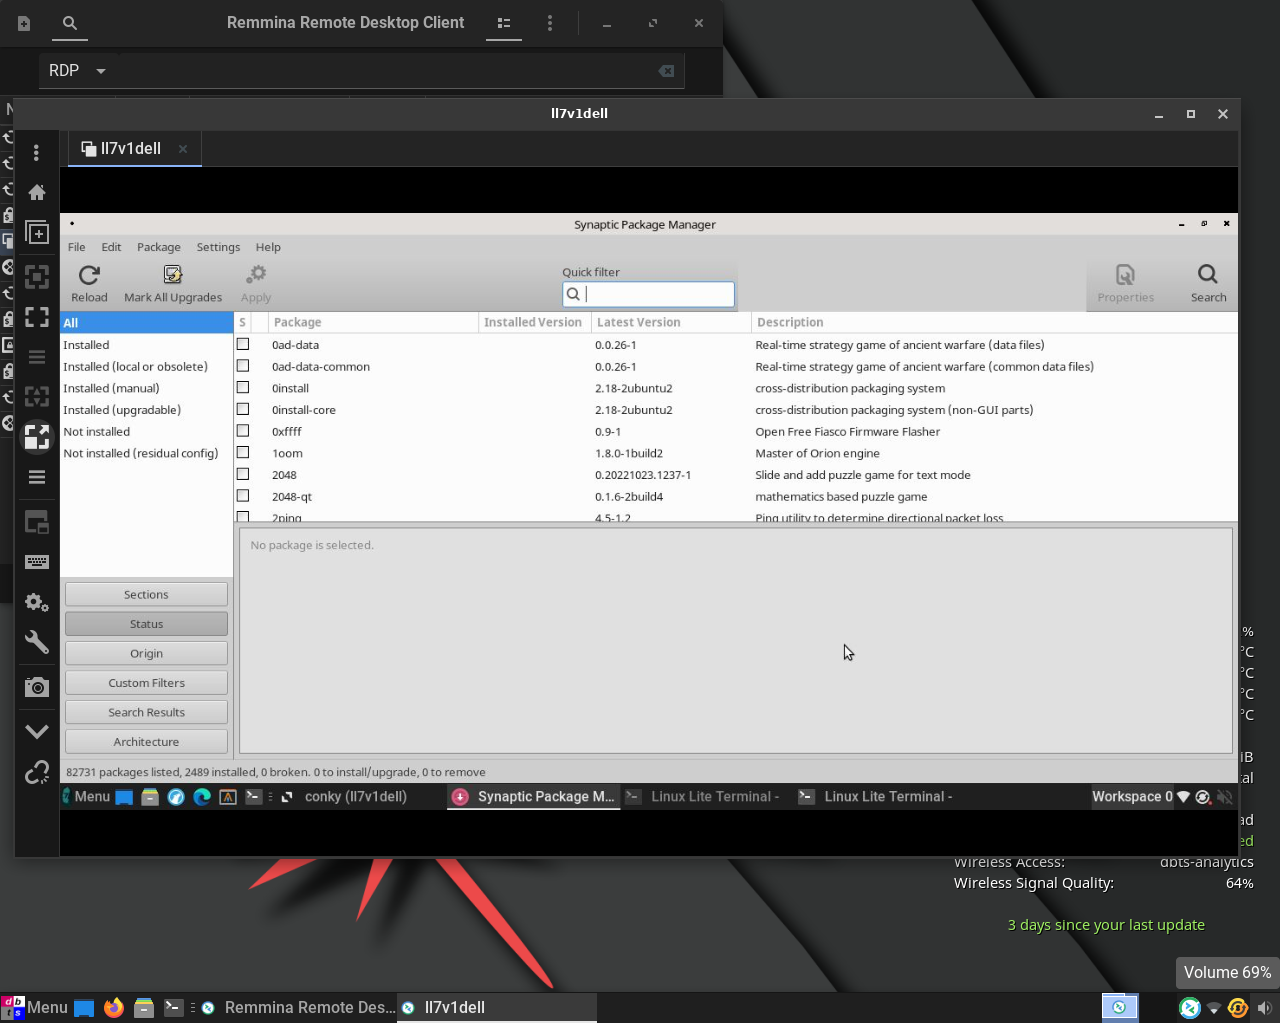The height and width of the screenshot is (1023, 1280).
Task: Click the Custom Filters button
Action: 146,683
